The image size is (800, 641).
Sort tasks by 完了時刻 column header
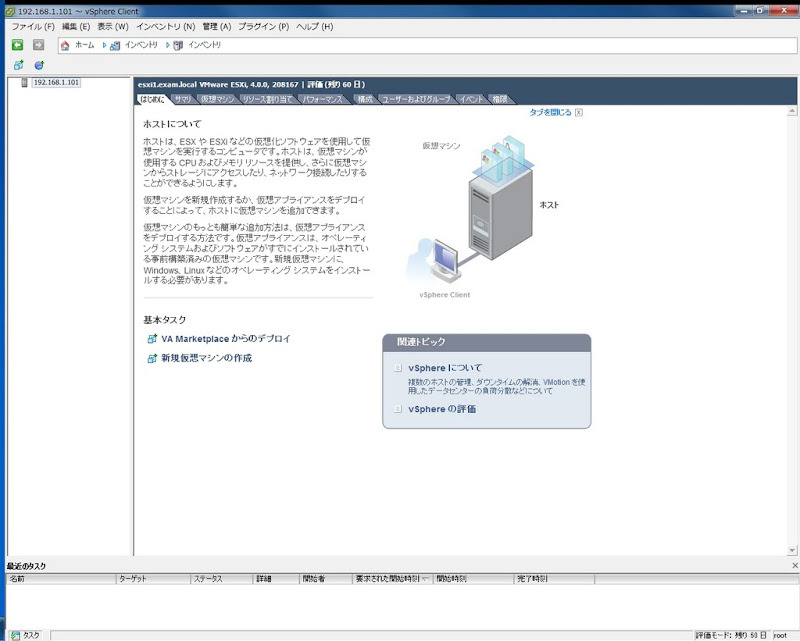(554, 579)
